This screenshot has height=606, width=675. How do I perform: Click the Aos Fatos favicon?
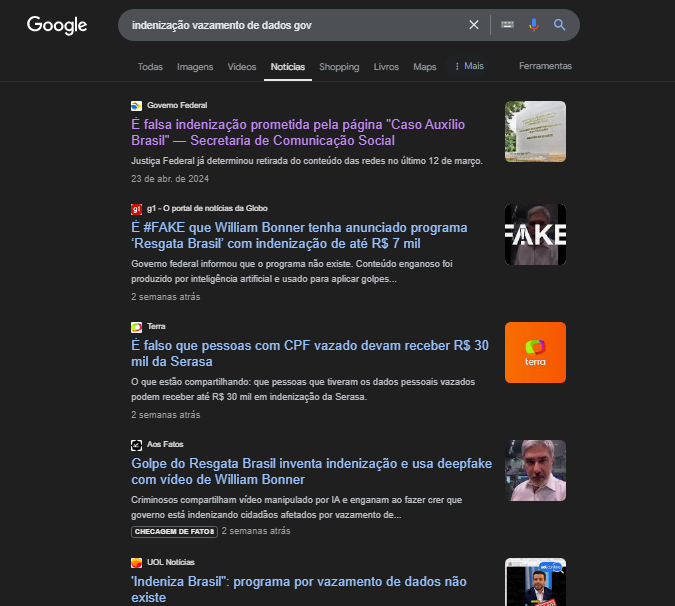pos(136,445)
